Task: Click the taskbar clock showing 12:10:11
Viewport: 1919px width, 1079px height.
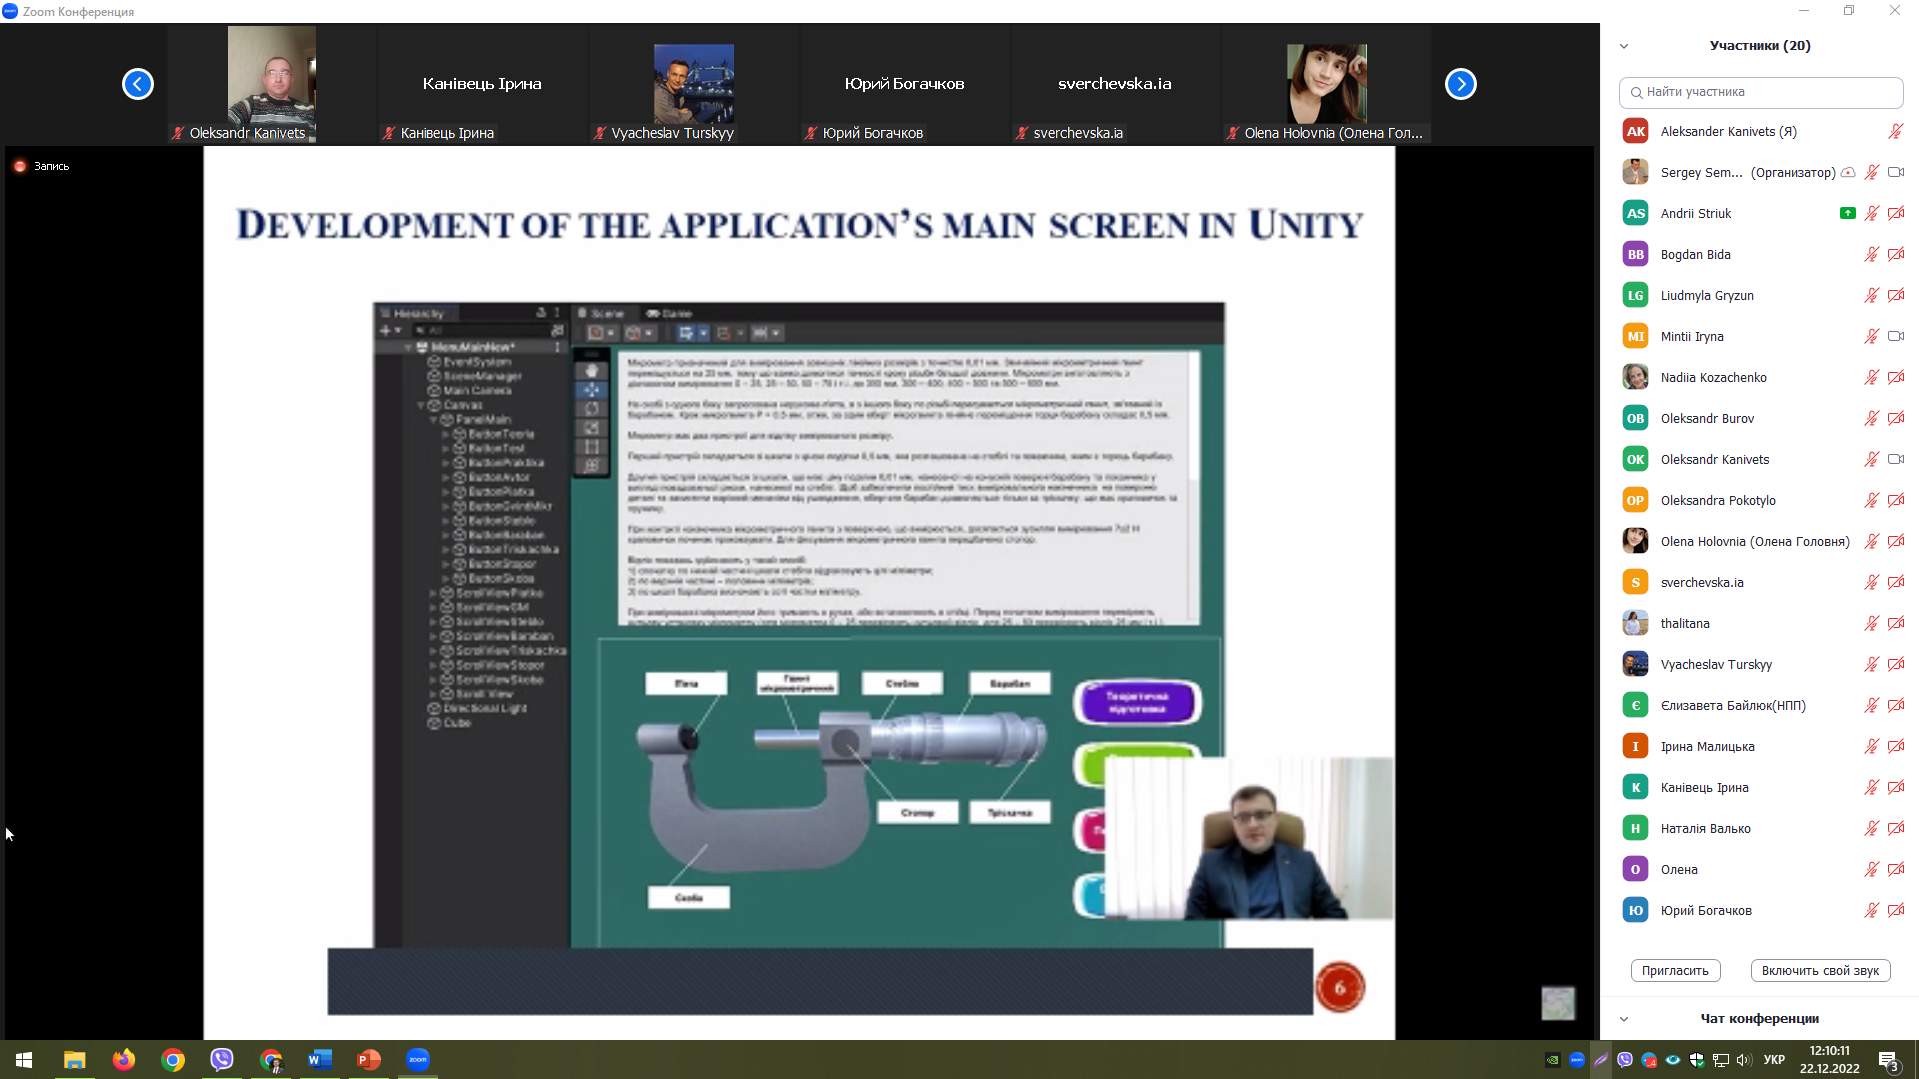Action: coord(1829,1060)
